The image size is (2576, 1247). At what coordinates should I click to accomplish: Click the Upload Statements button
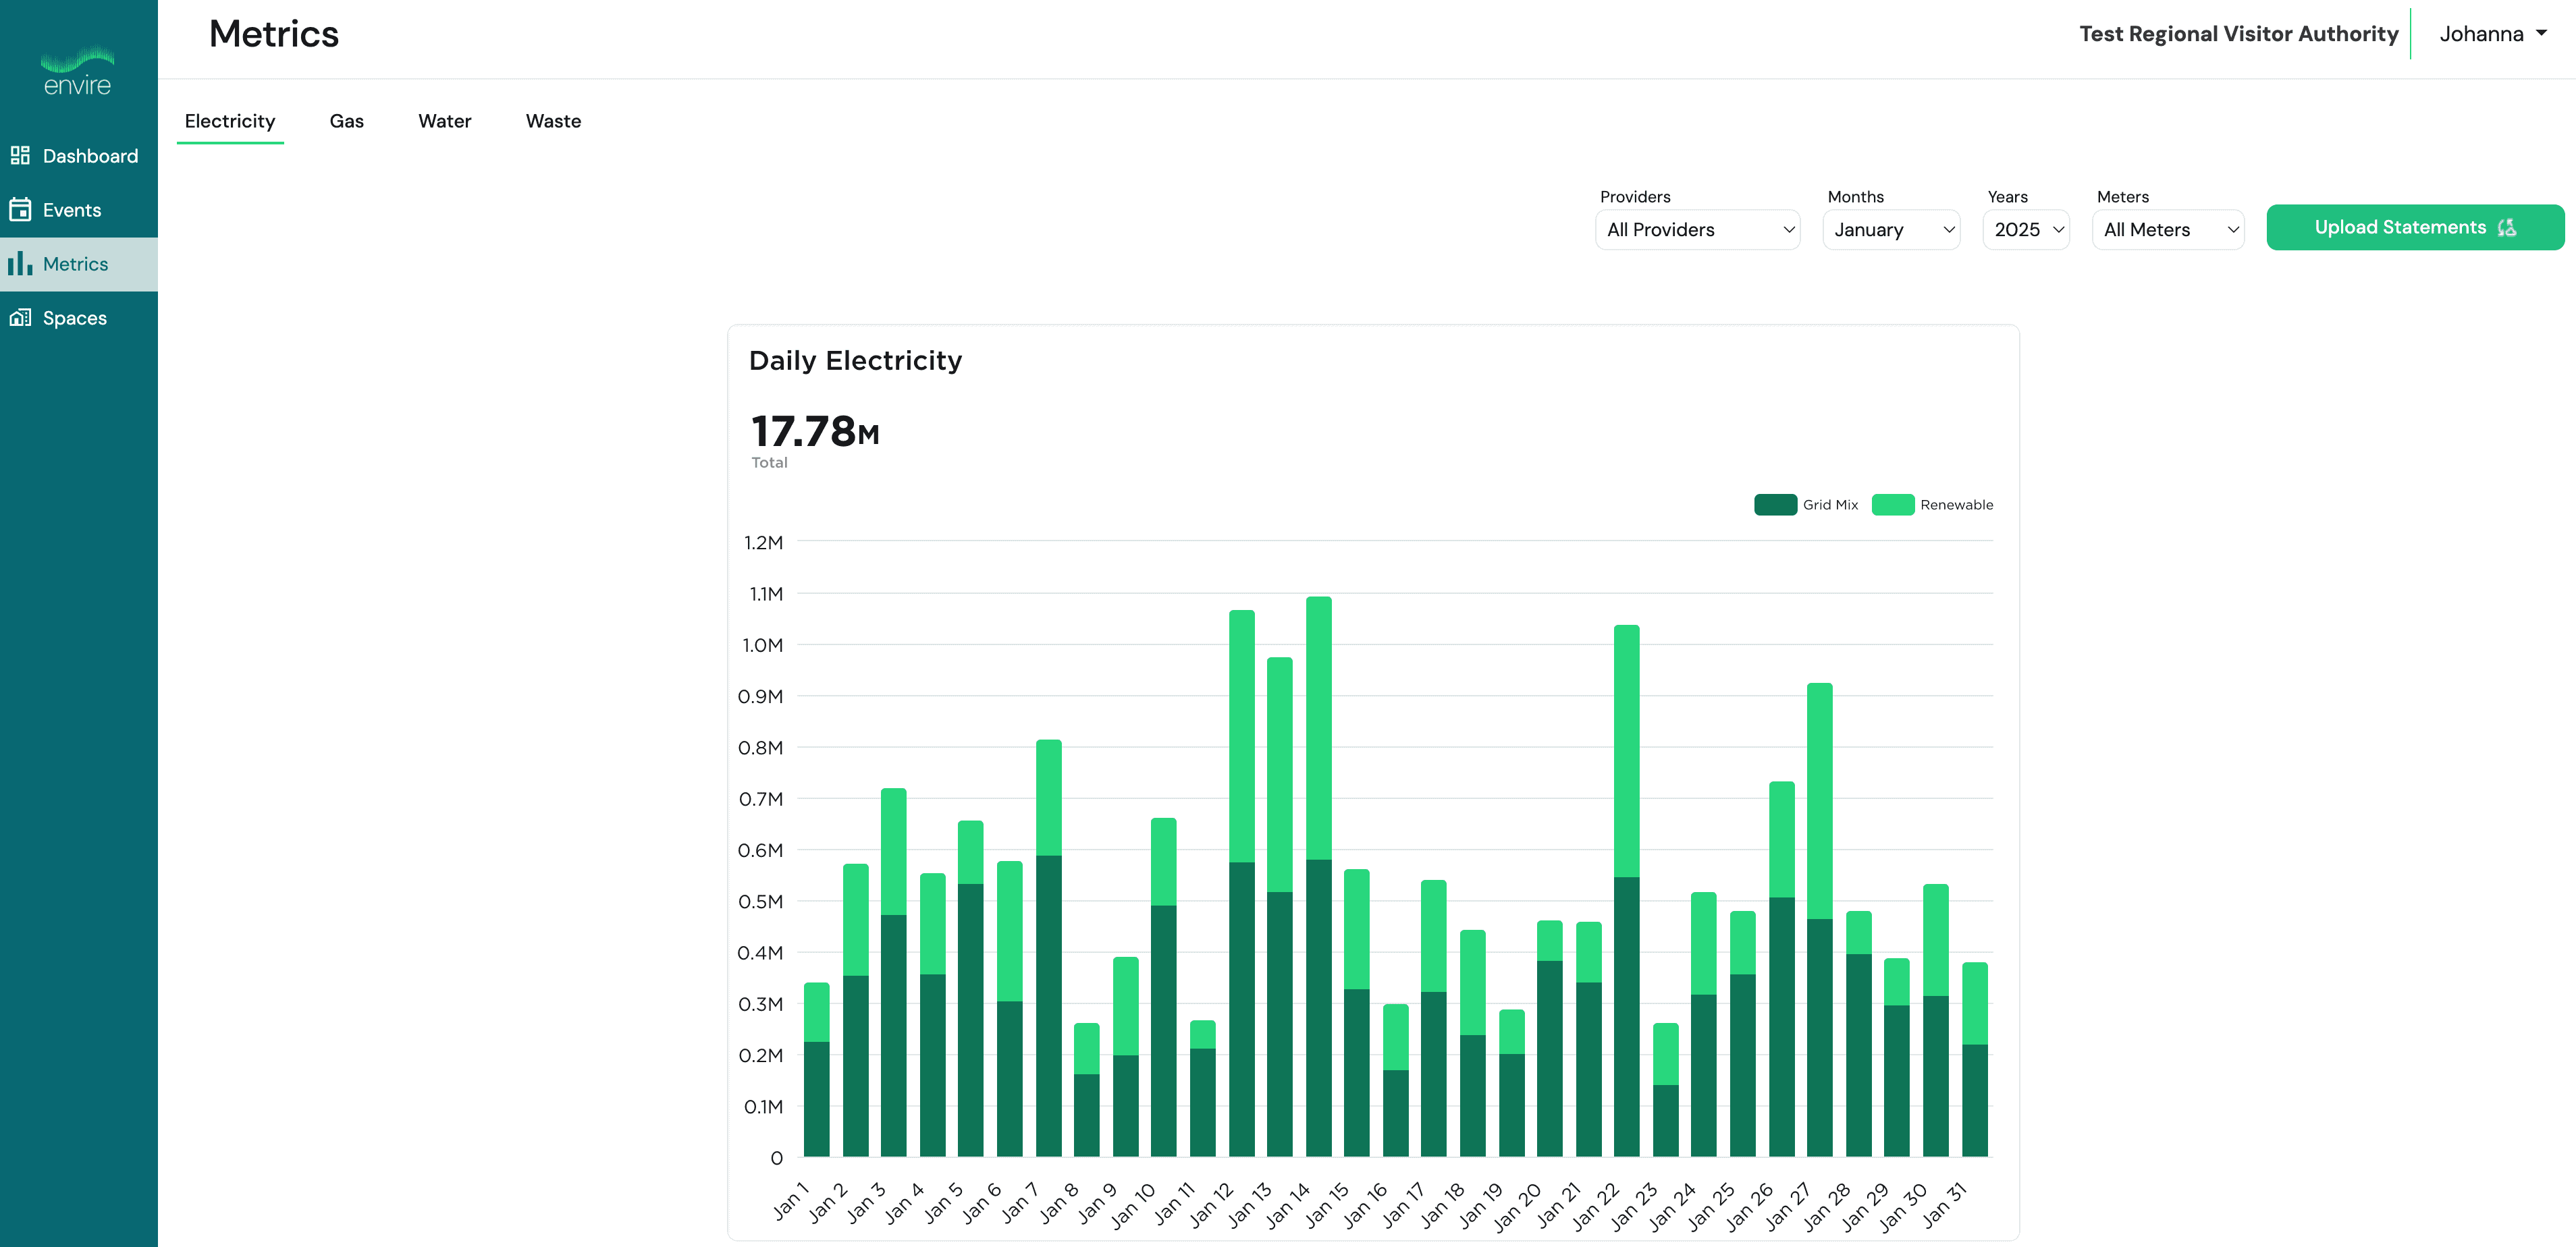tap(2415, 228)
